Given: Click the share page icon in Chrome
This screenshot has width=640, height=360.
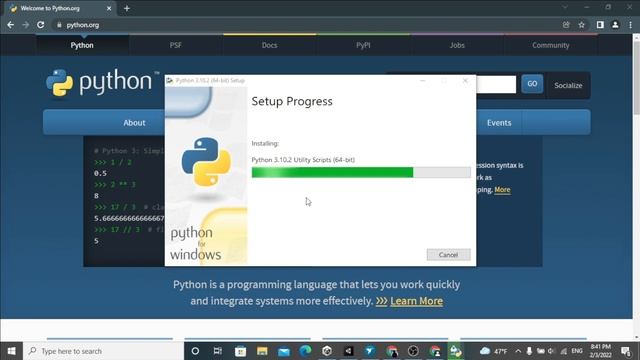Looking at the screenshot, I should click(x=566, y=25).
